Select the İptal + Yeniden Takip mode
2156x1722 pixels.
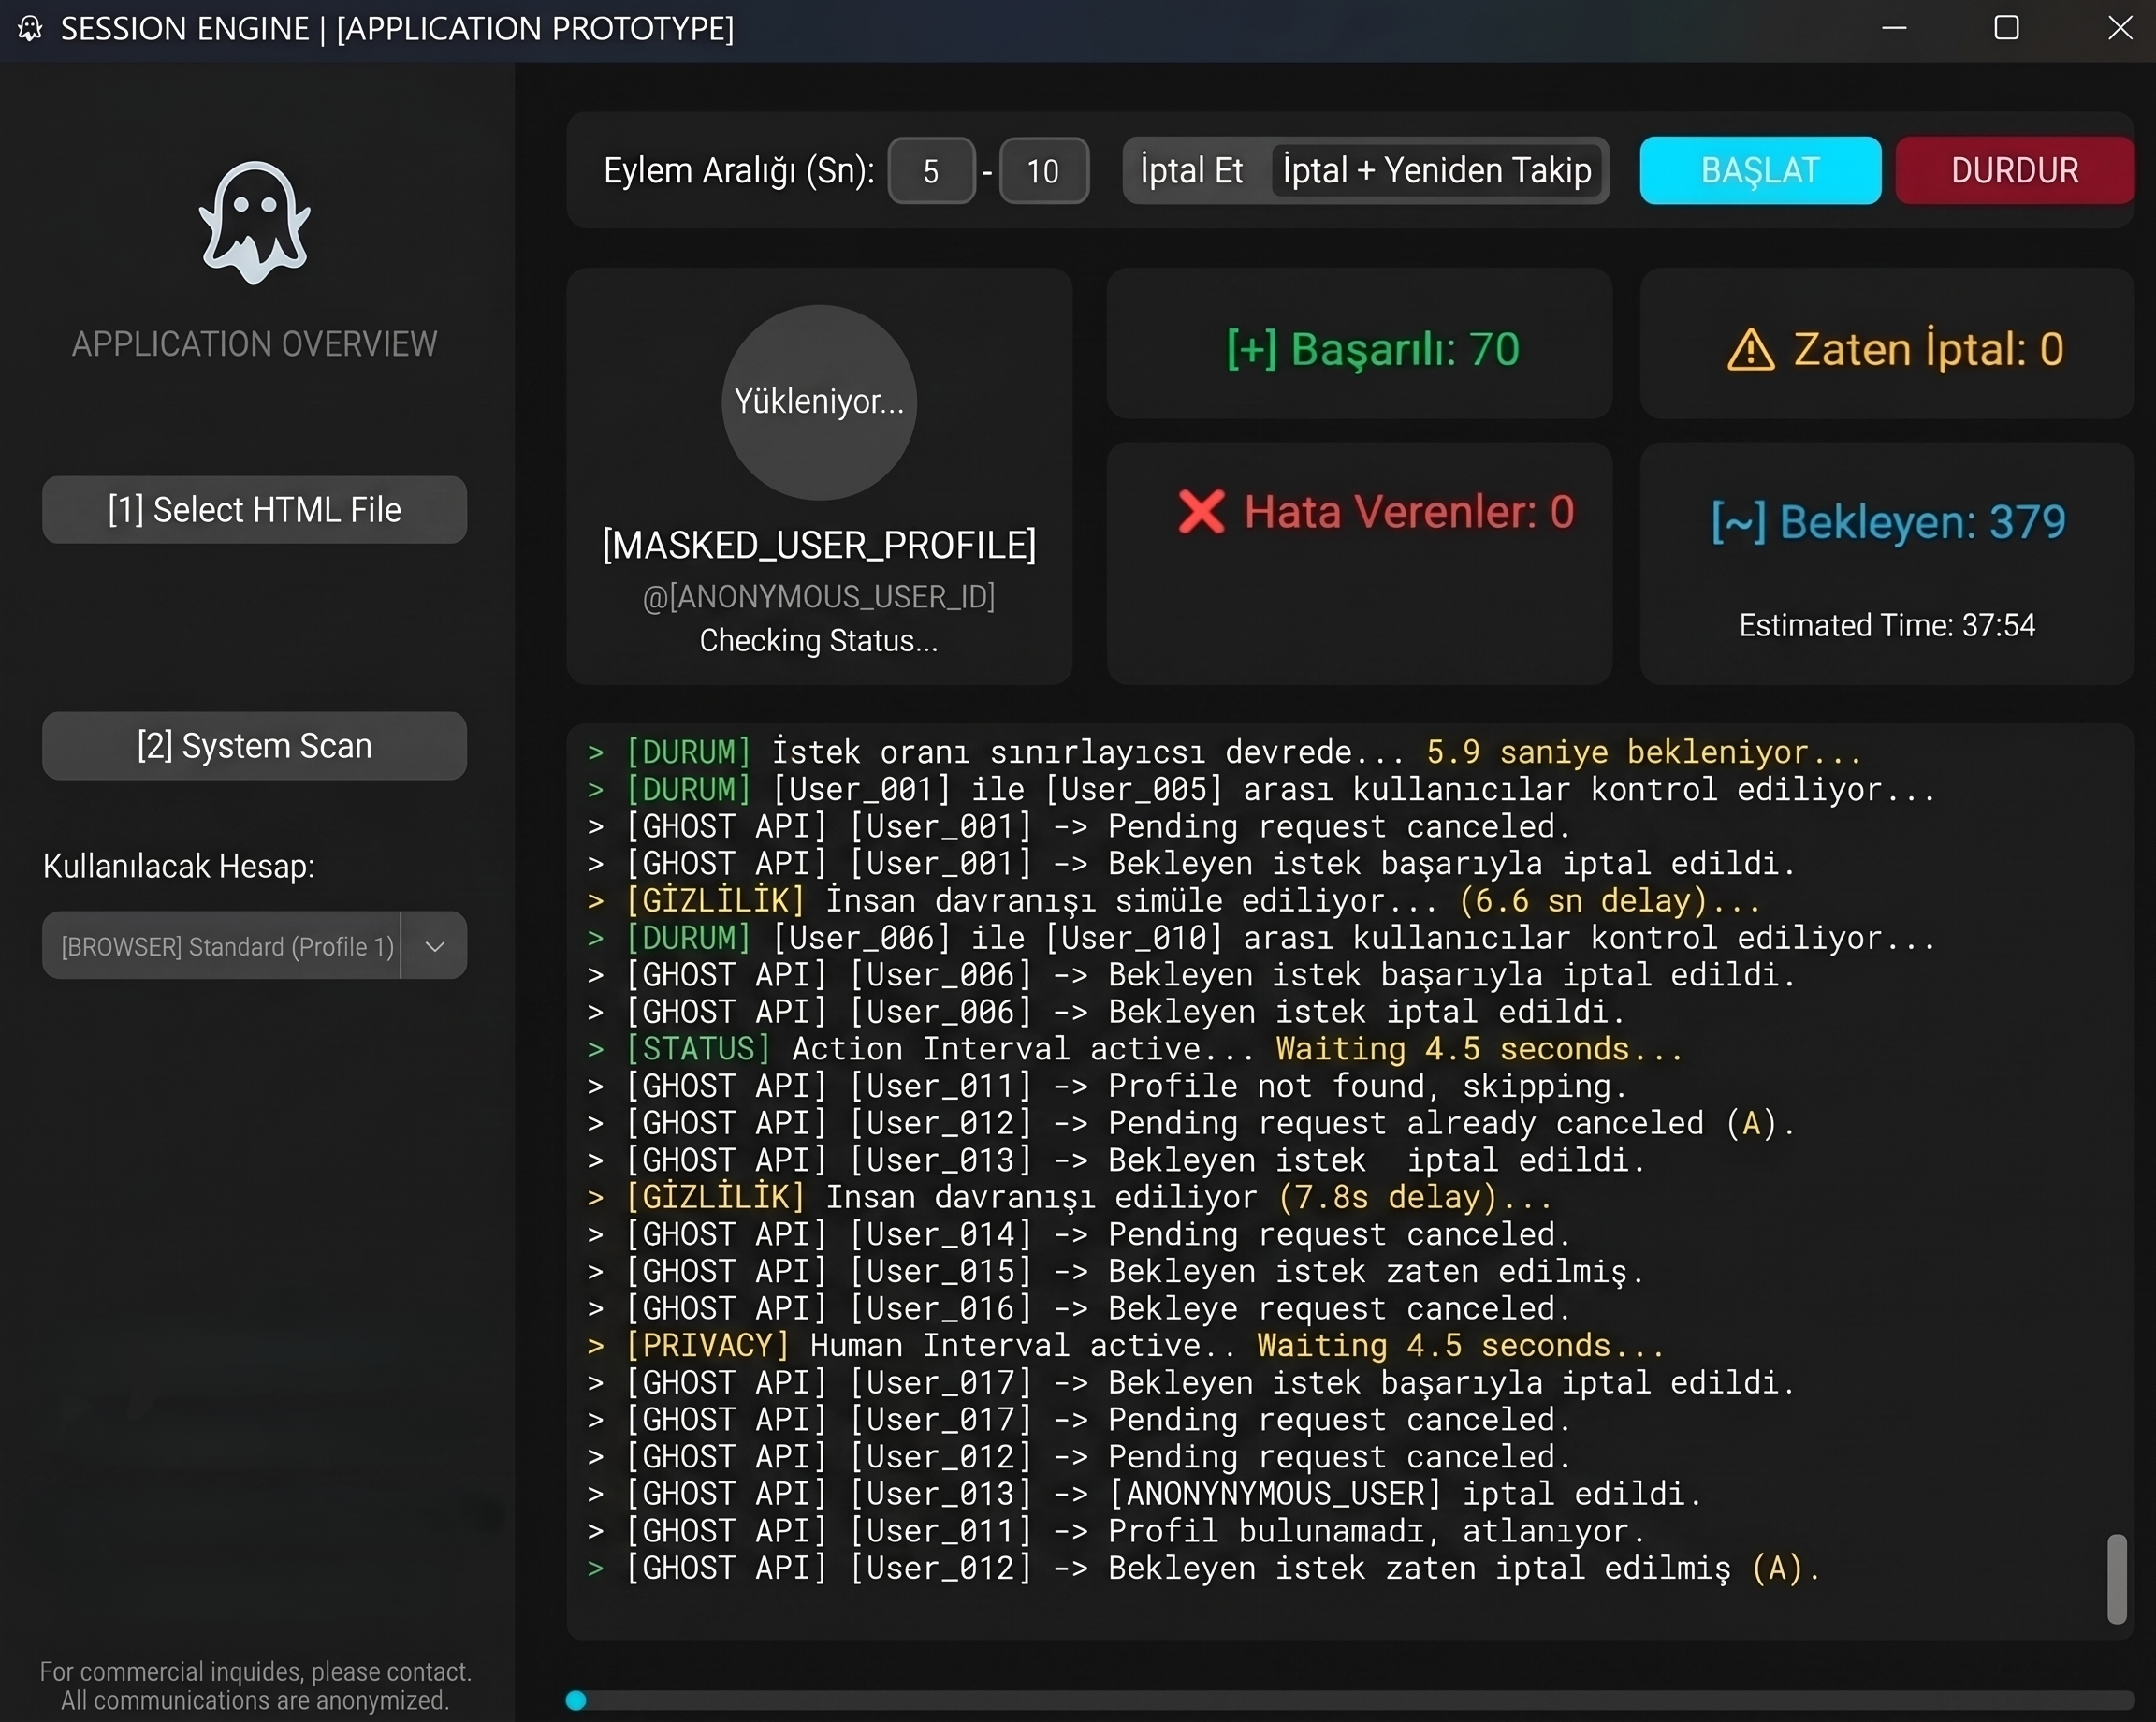[1437, 171]
